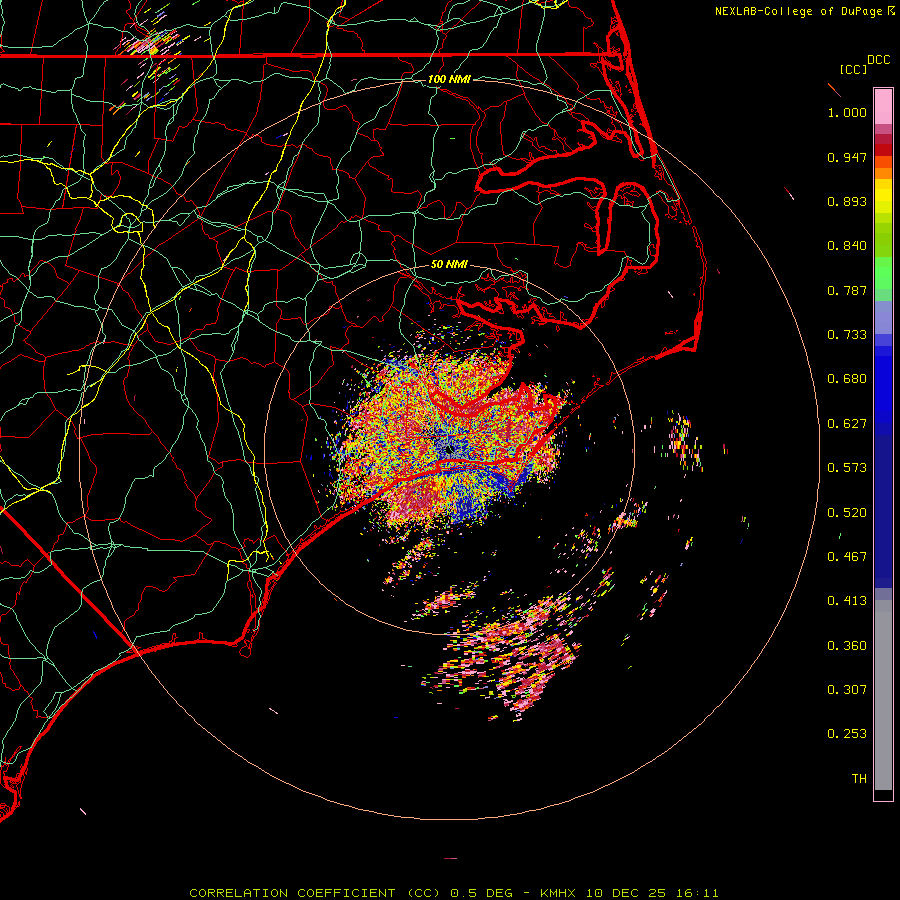
Task: Click the 0.840 scale value
Action: (x=847, y=246)
